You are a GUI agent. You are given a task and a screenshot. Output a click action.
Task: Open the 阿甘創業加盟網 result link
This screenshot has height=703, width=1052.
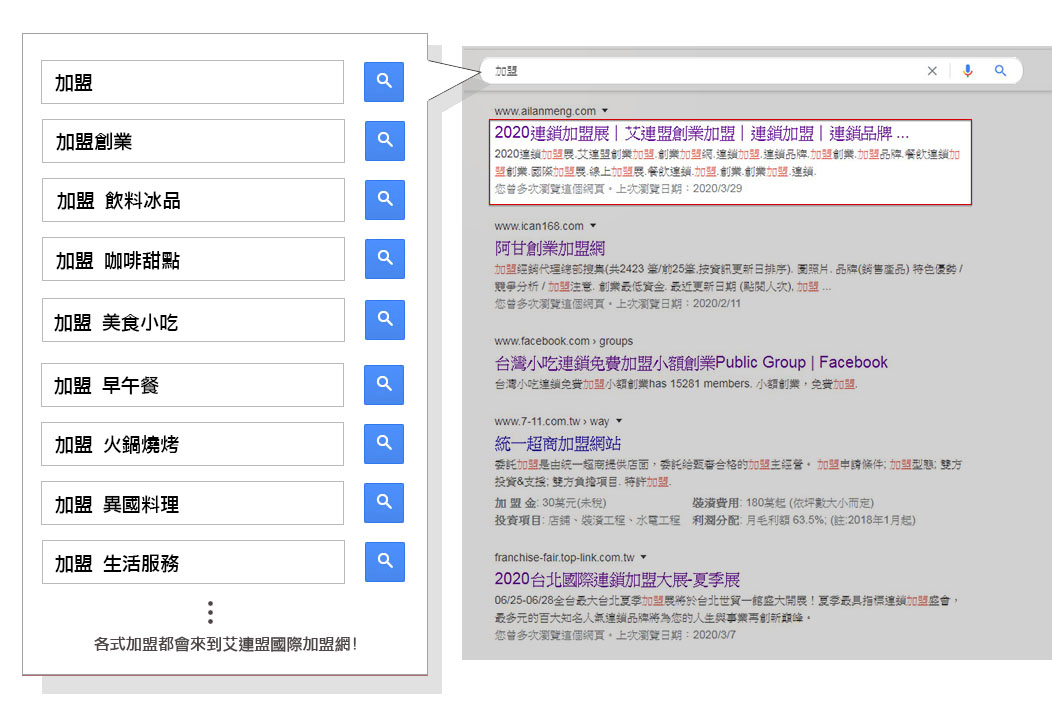click(x=549, y=248)
